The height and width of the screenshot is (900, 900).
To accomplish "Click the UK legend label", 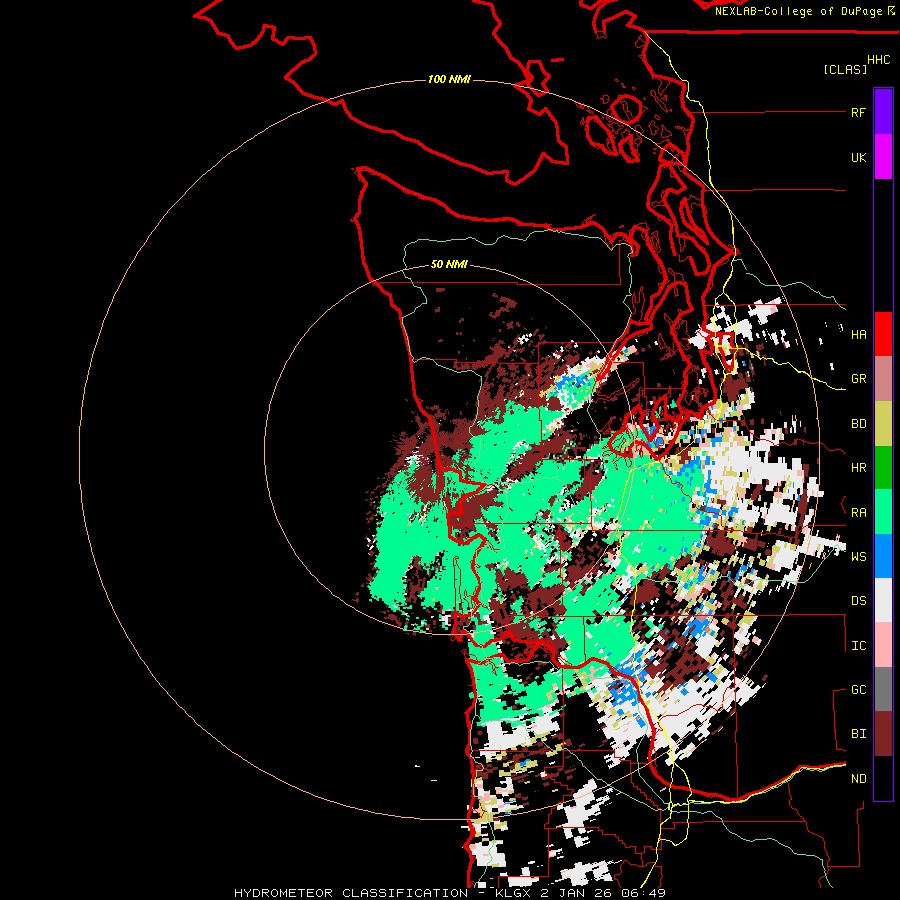I will tap(858, 157).
